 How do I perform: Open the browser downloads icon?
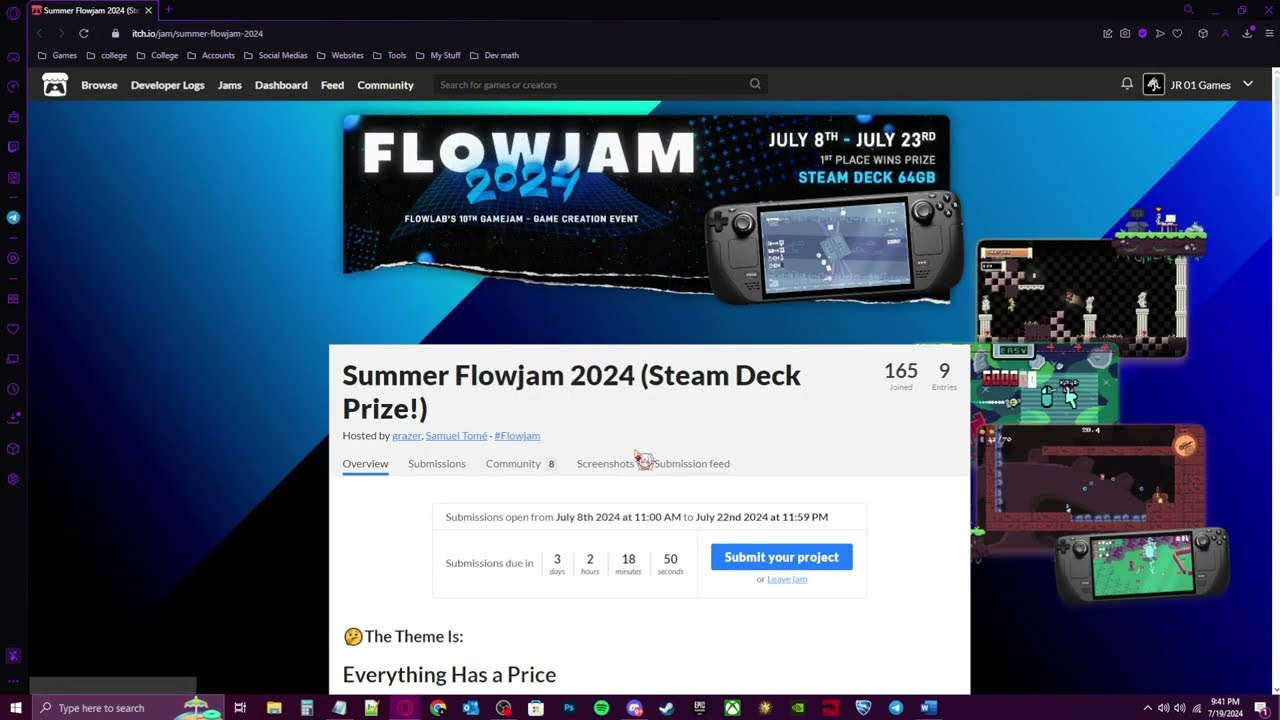coord(1247,33)
